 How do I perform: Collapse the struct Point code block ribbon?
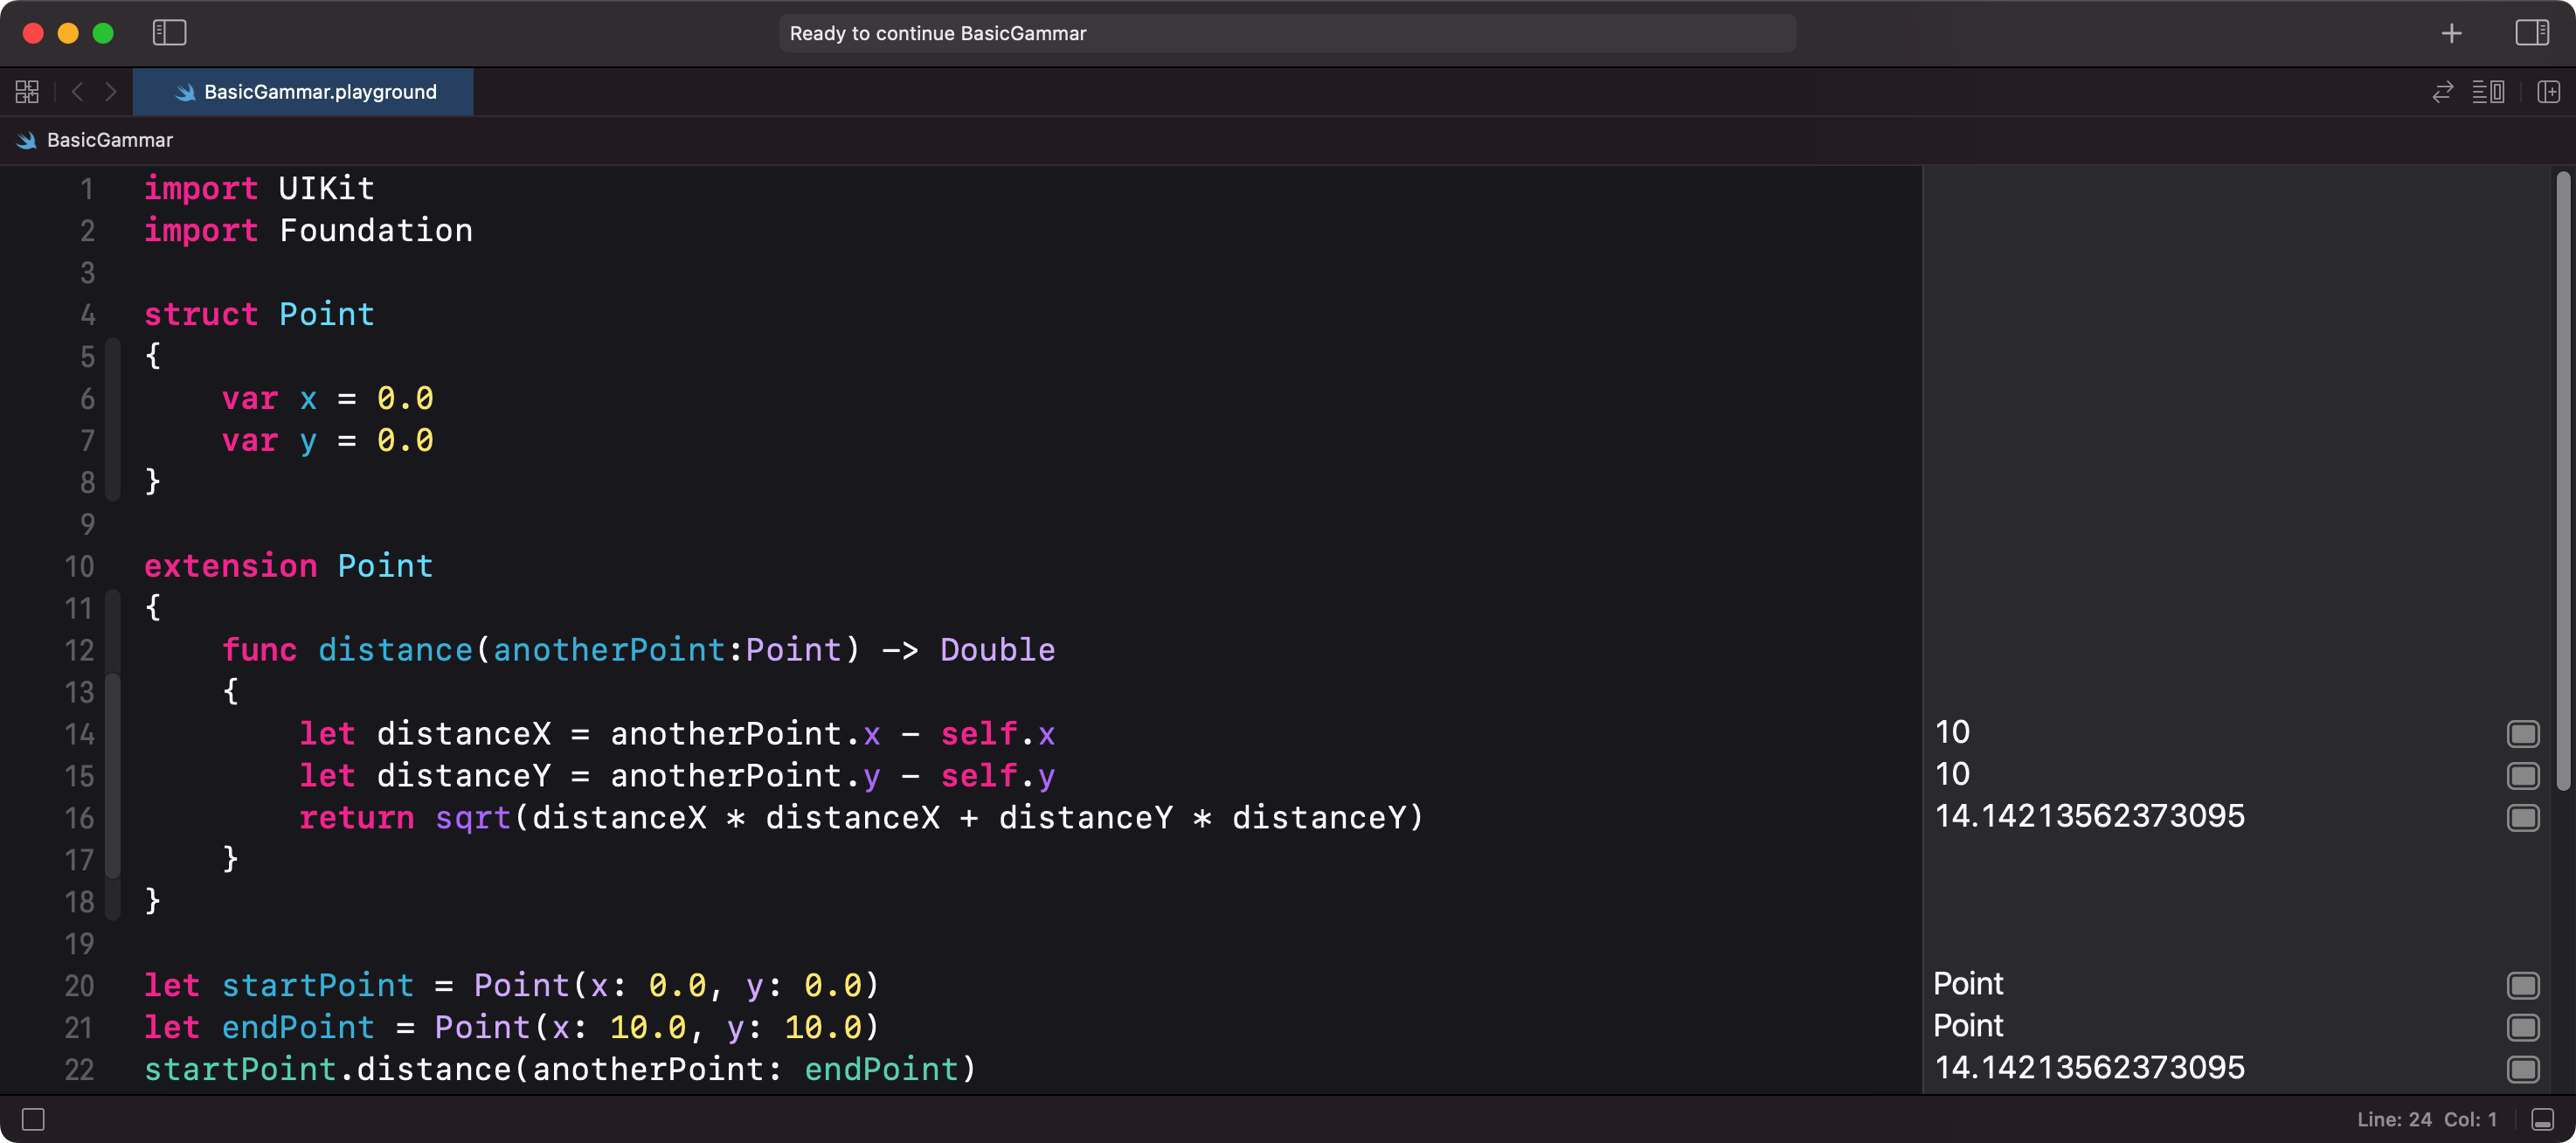tap(113, 419)
